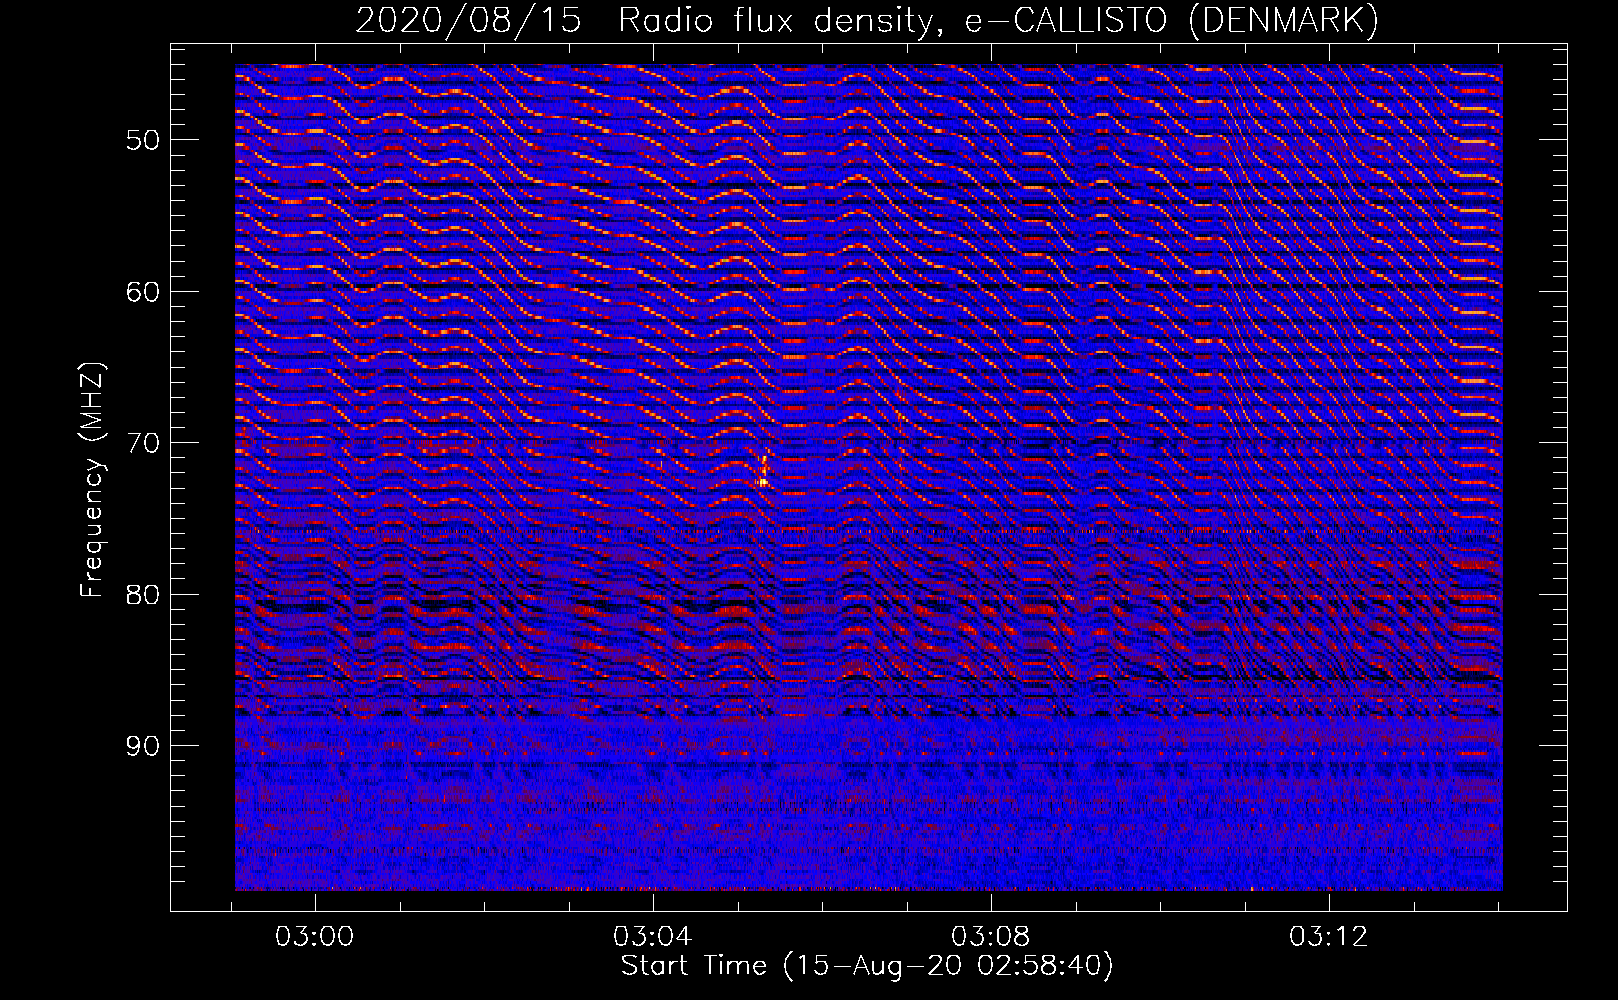Click the 03:00 time tick label
The image size is (1618, 1000).
[x=315, y=937]
